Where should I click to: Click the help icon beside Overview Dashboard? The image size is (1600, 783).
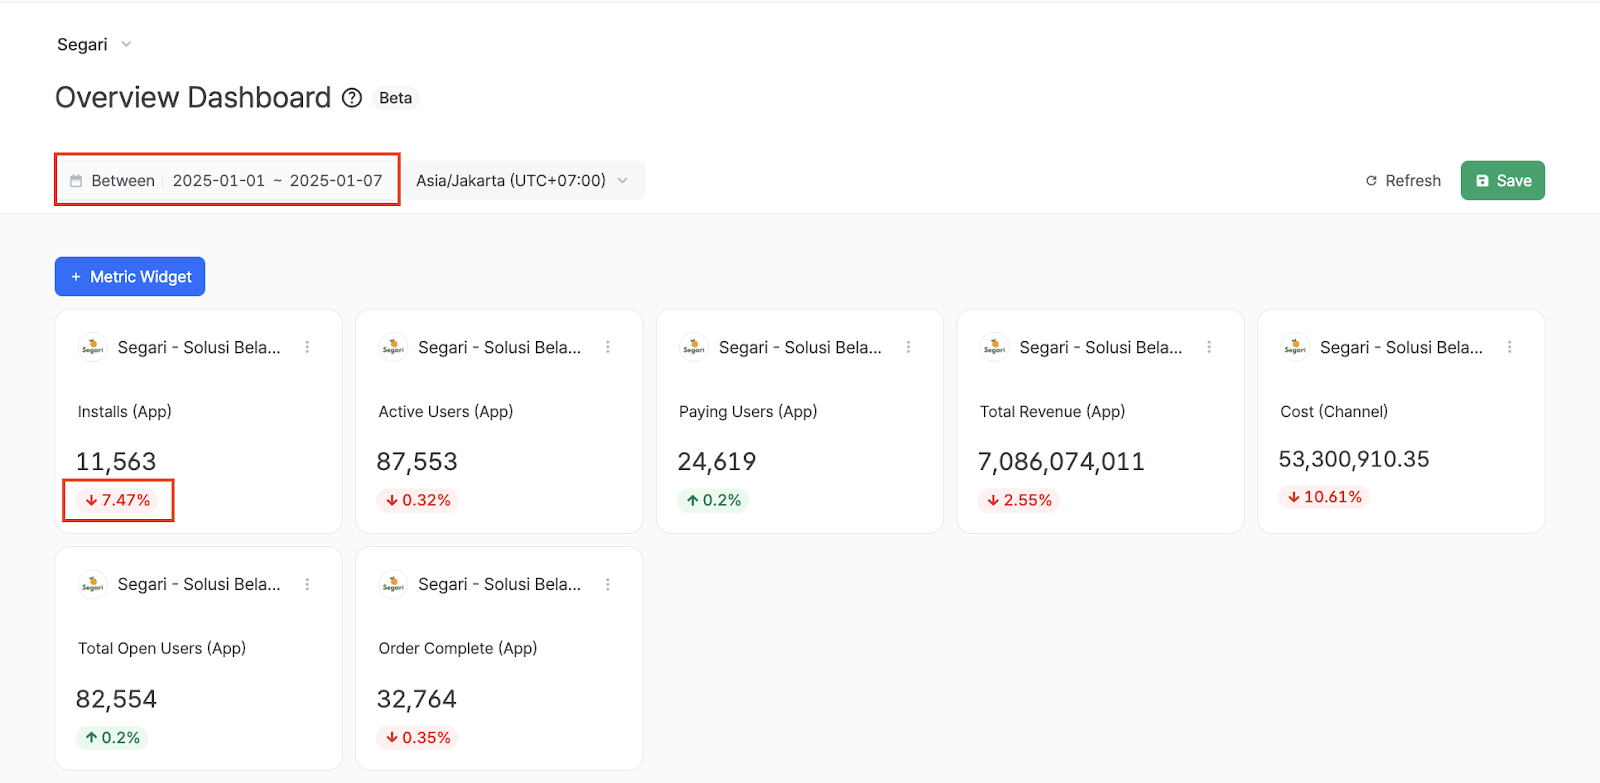pyautogui.click(x=352, y=98)
